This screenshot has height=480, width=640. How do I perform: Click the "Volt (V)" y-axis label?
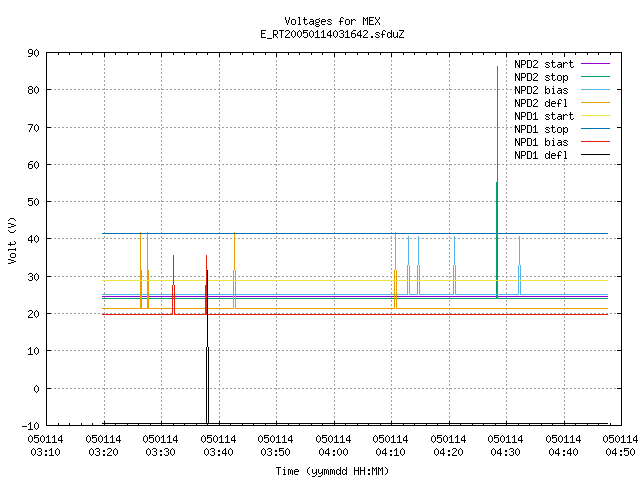click(12, 240)
